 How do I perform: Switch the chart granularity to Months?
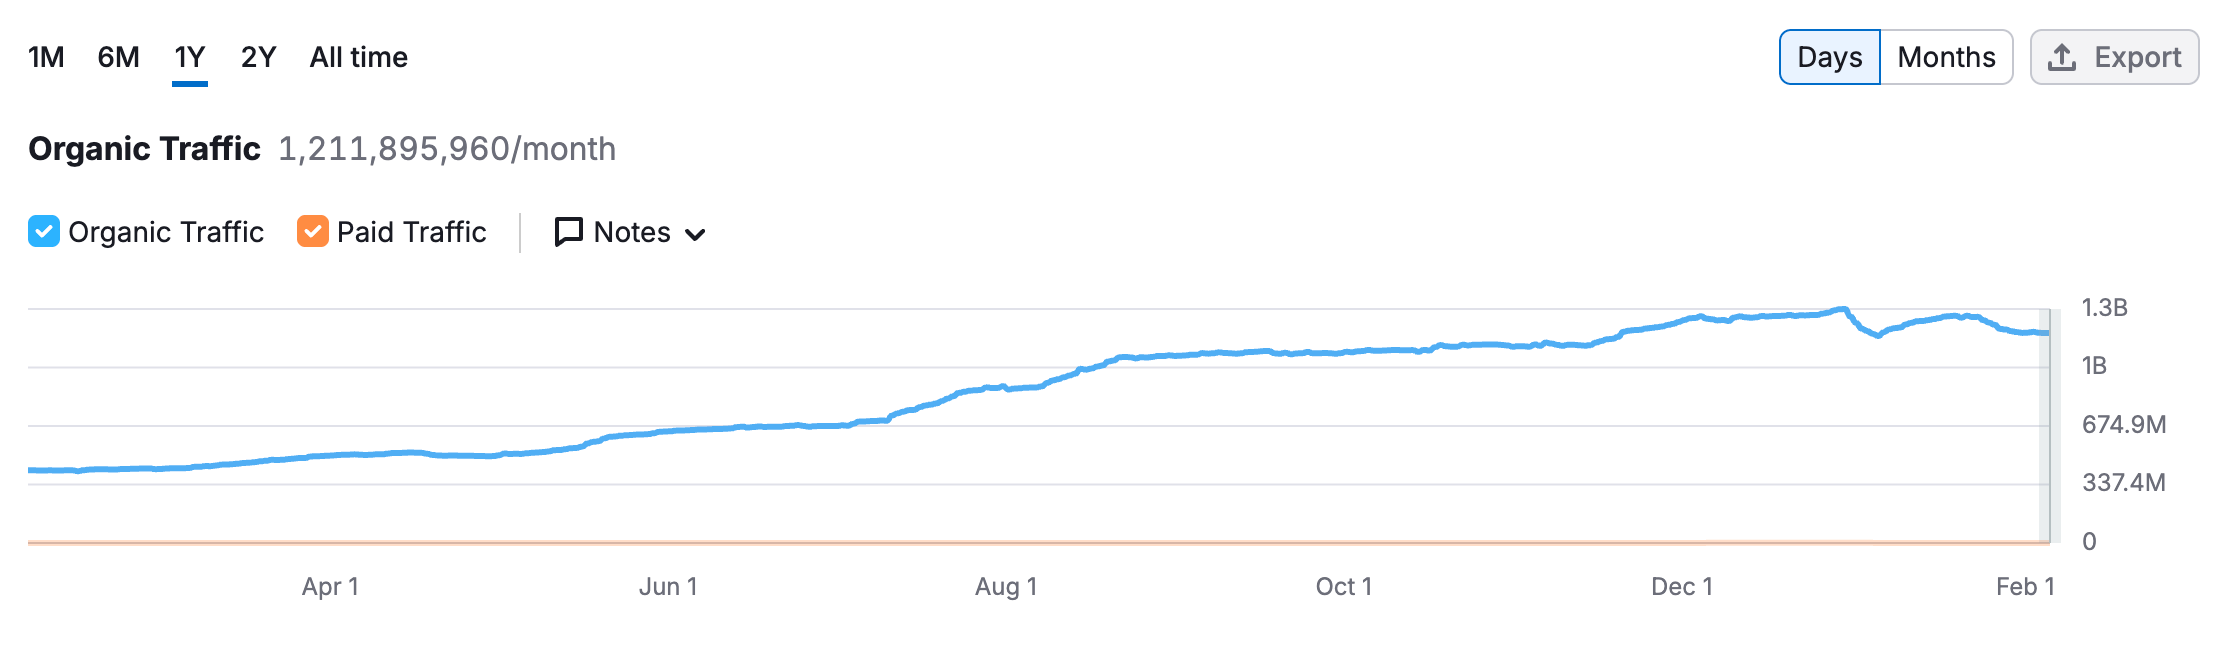pos(1945,57)
